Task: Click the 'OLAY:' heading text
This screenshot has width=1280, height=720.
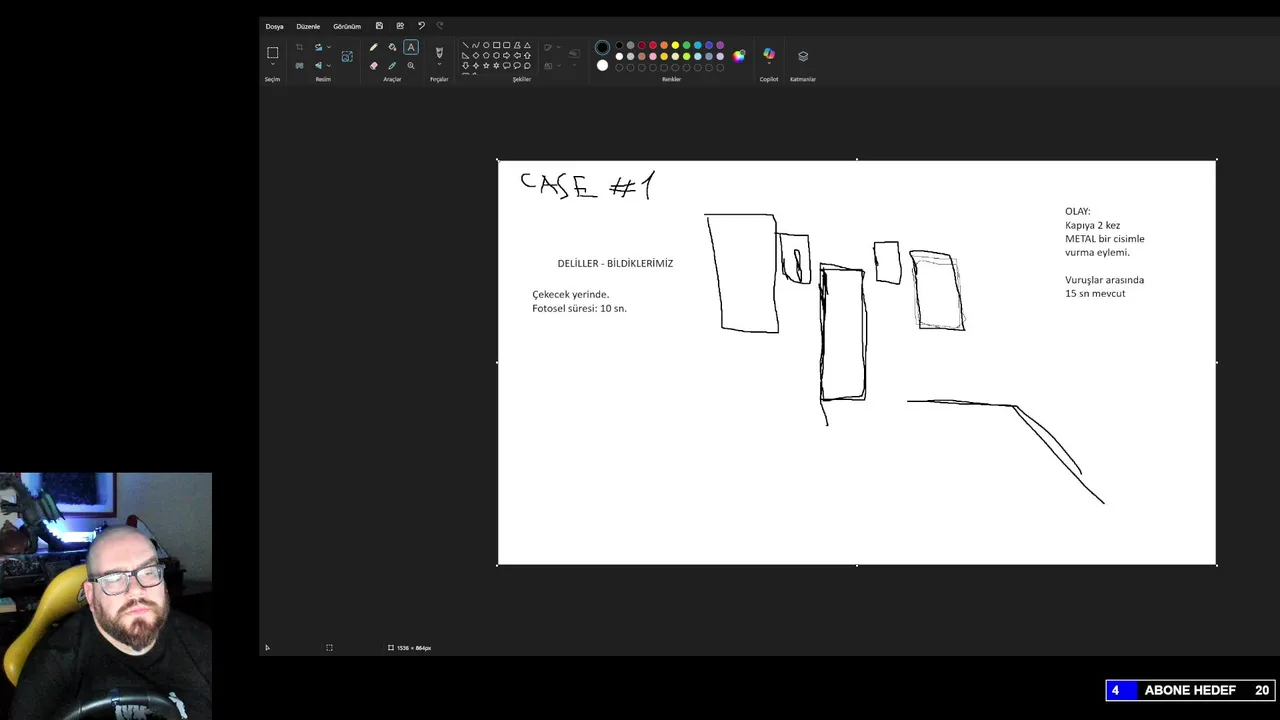Action: point(1077,212)
